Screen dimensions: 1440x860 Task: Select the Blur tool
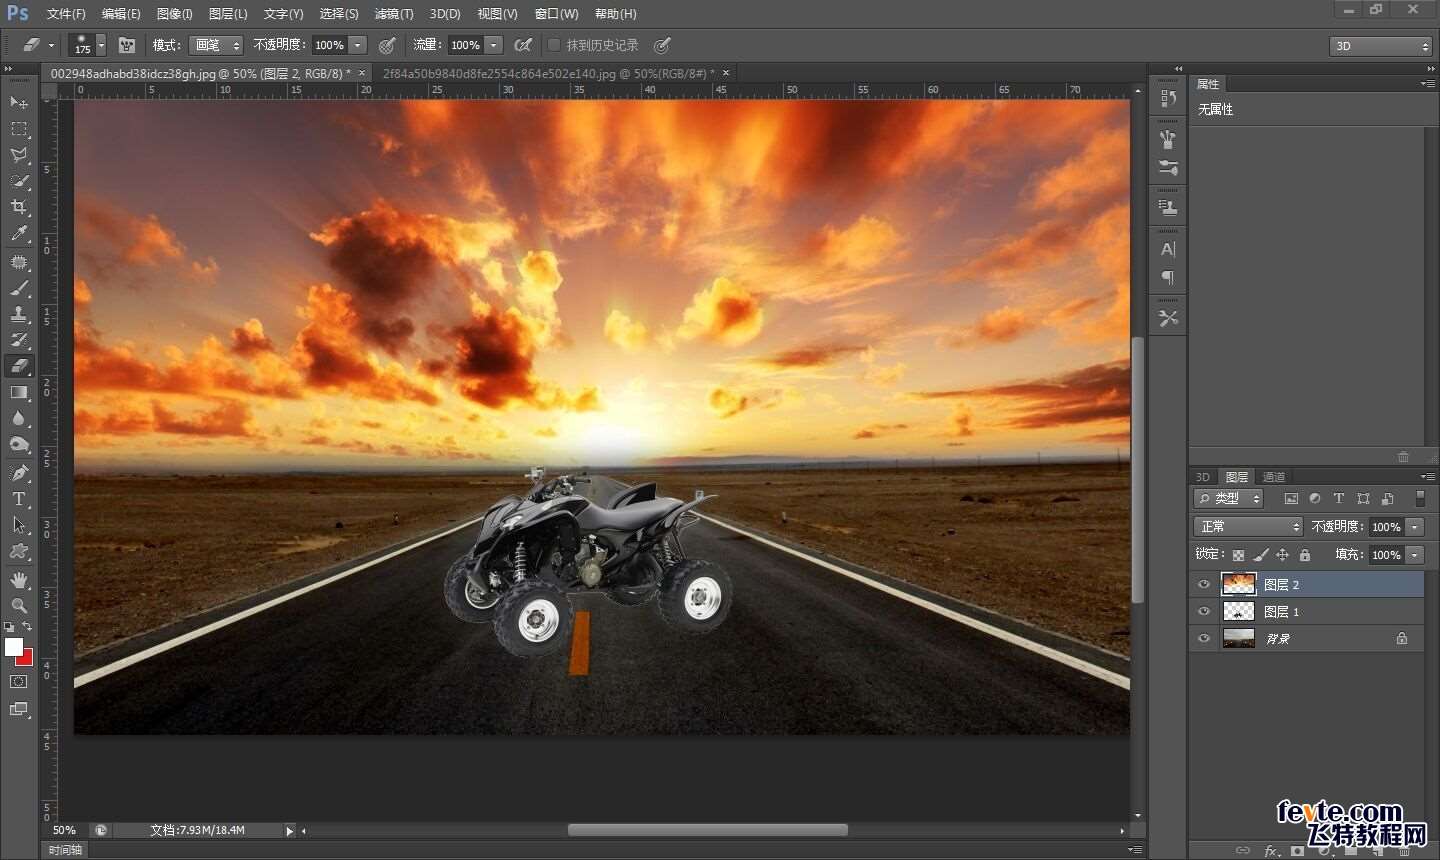click(19, 418)
